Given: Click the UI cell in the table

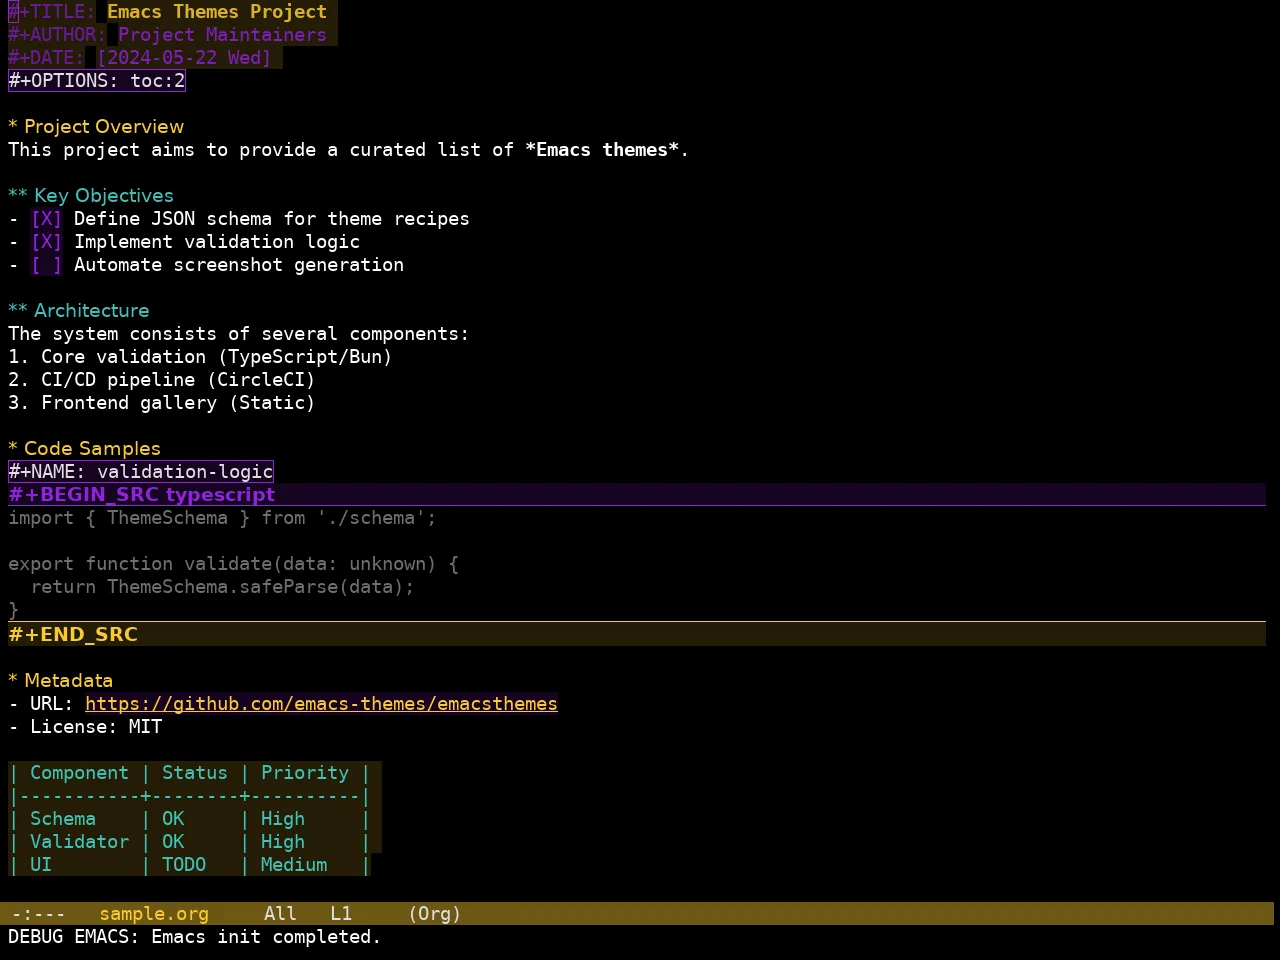Looking at the screenshot, I should coord(41,865).
